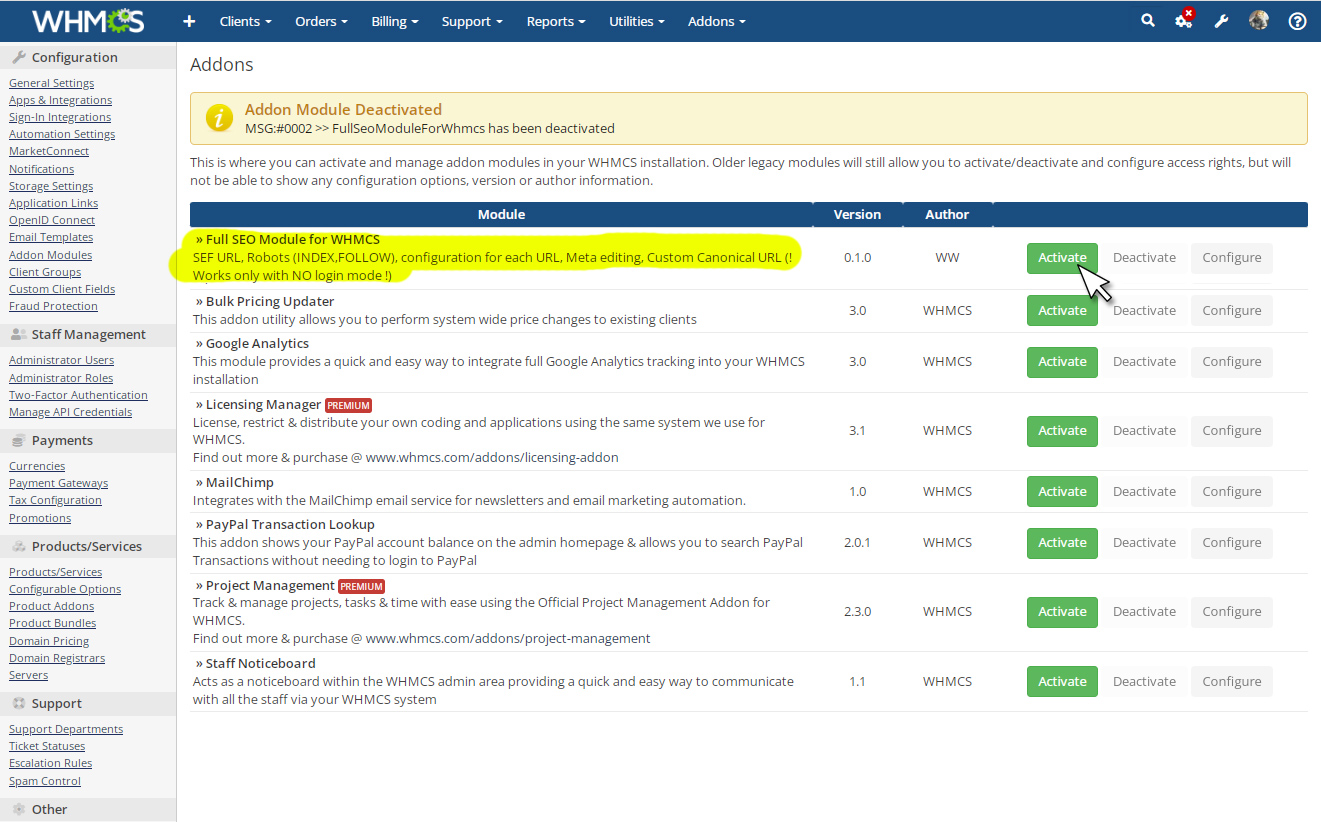Open the Addons dropdown menu
Image resolution: width=1321 pixels, height=822 pixels.
point(717,21)
